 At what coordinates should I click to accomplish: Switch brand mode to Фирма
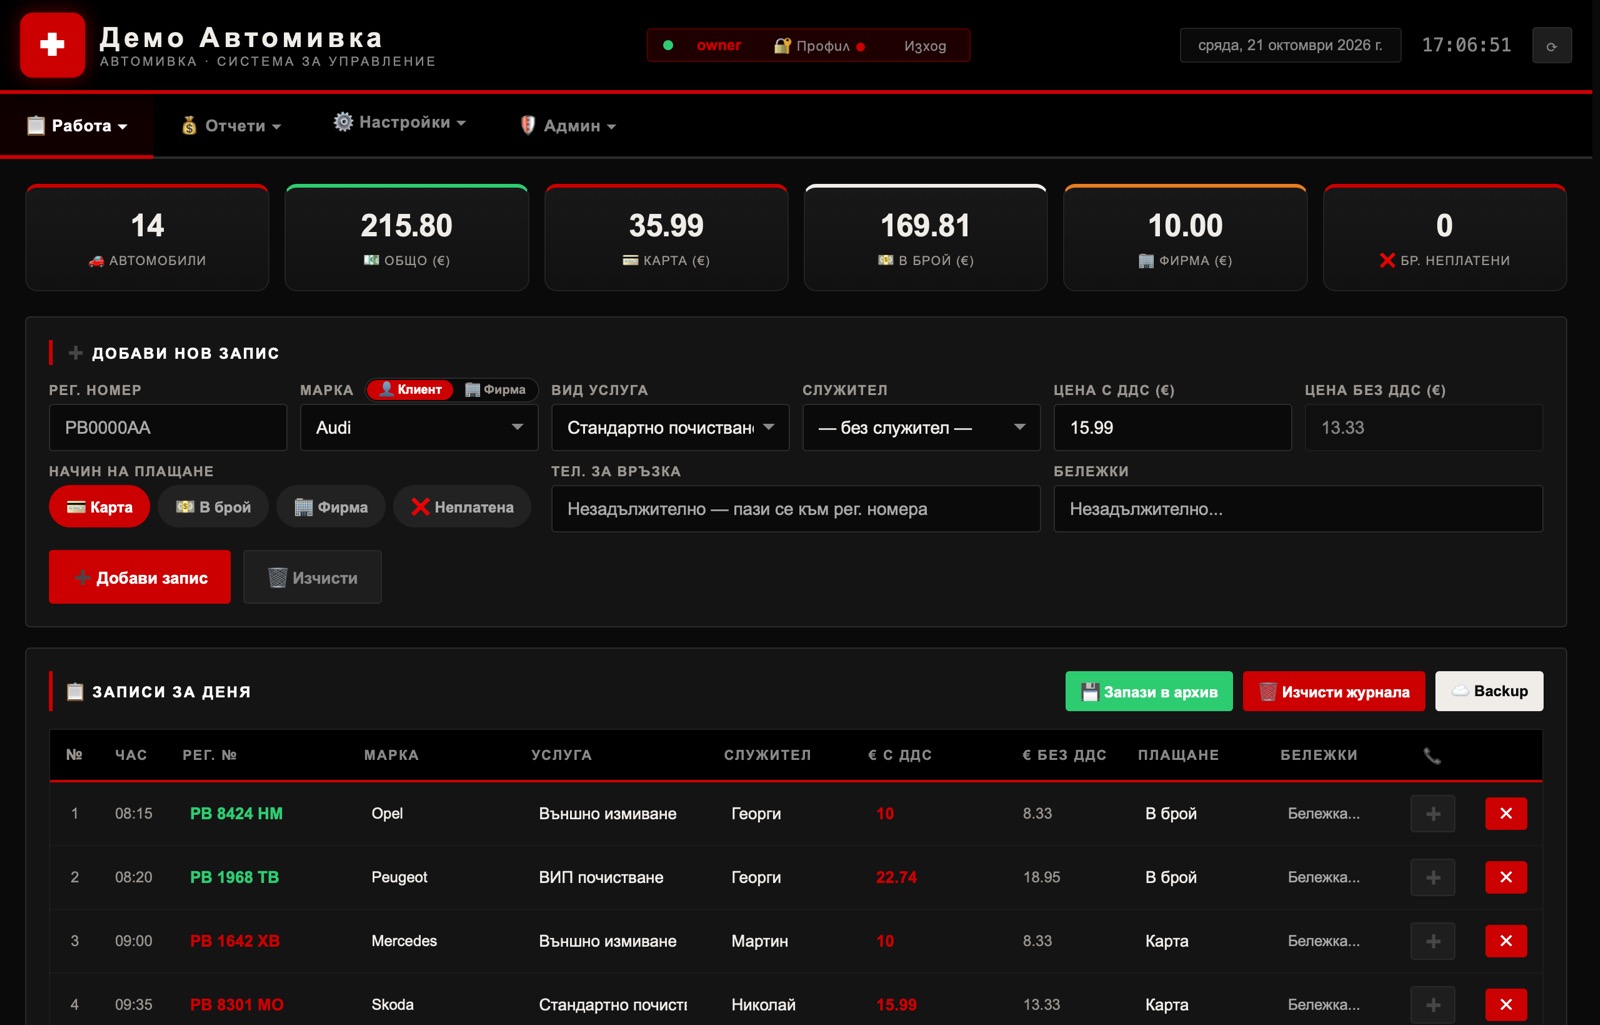click(496, 390)
